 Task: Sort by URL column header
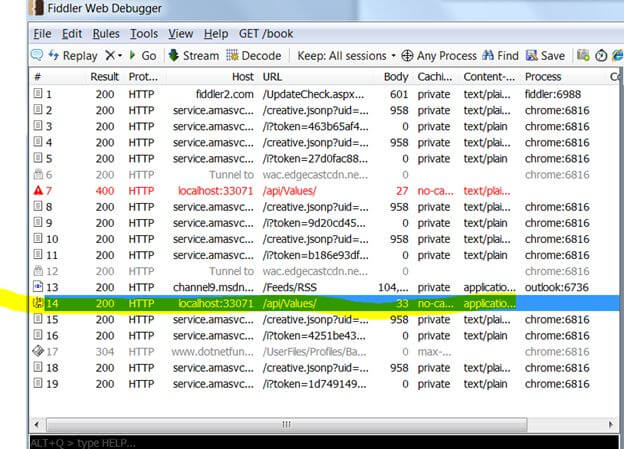coord(272,77)
